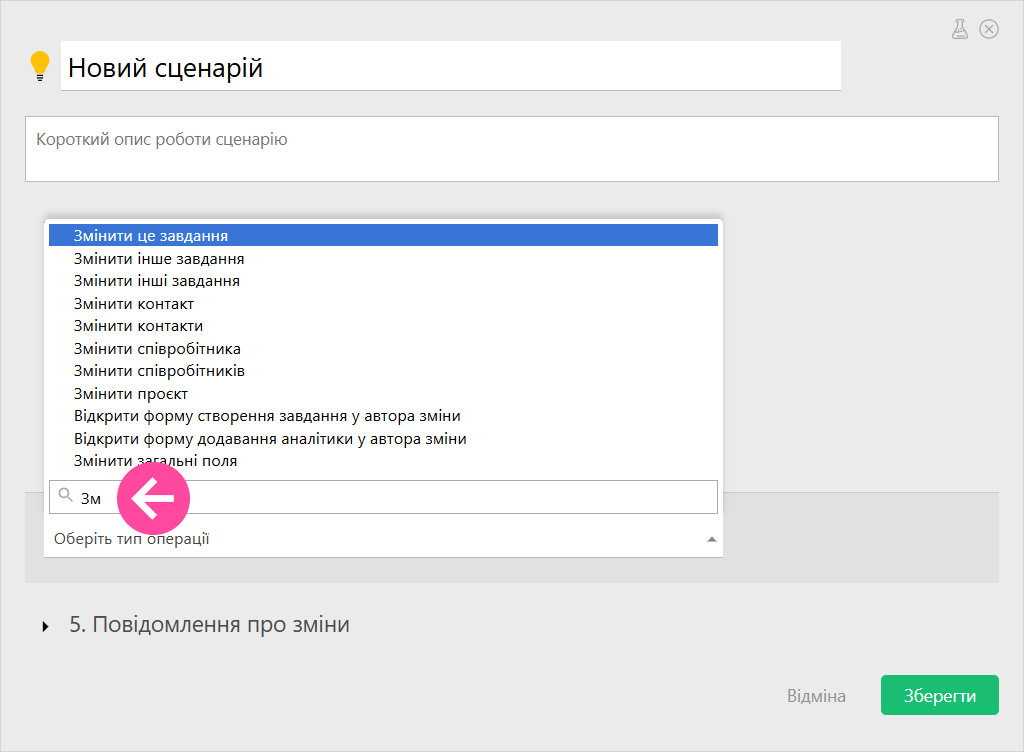Select 'Змінити це завдання' option

tap(151, 236)
